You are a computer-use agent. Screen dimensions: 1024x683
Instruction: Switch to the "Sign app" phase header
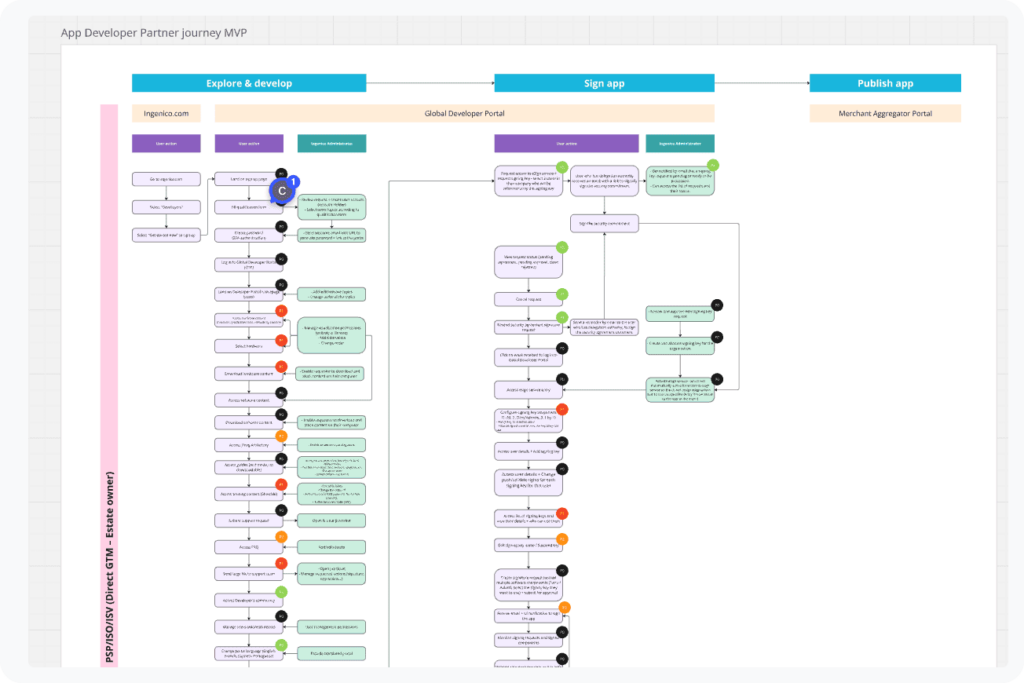pyautogui.click(x=603, y=83)
